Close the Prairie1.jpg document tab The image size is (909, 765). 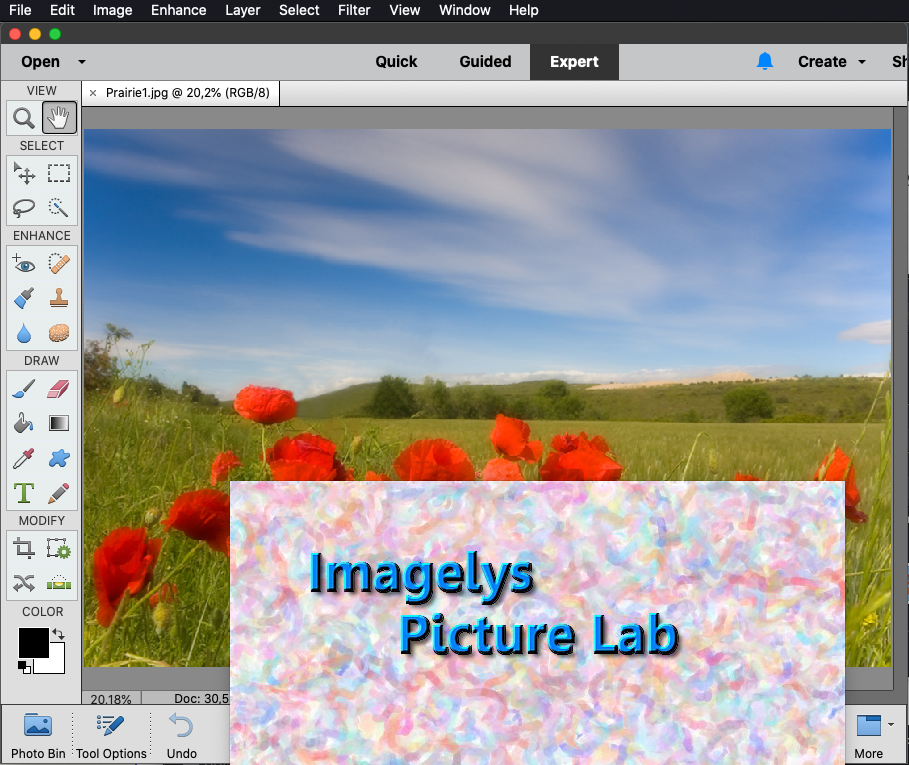[93, 93]
